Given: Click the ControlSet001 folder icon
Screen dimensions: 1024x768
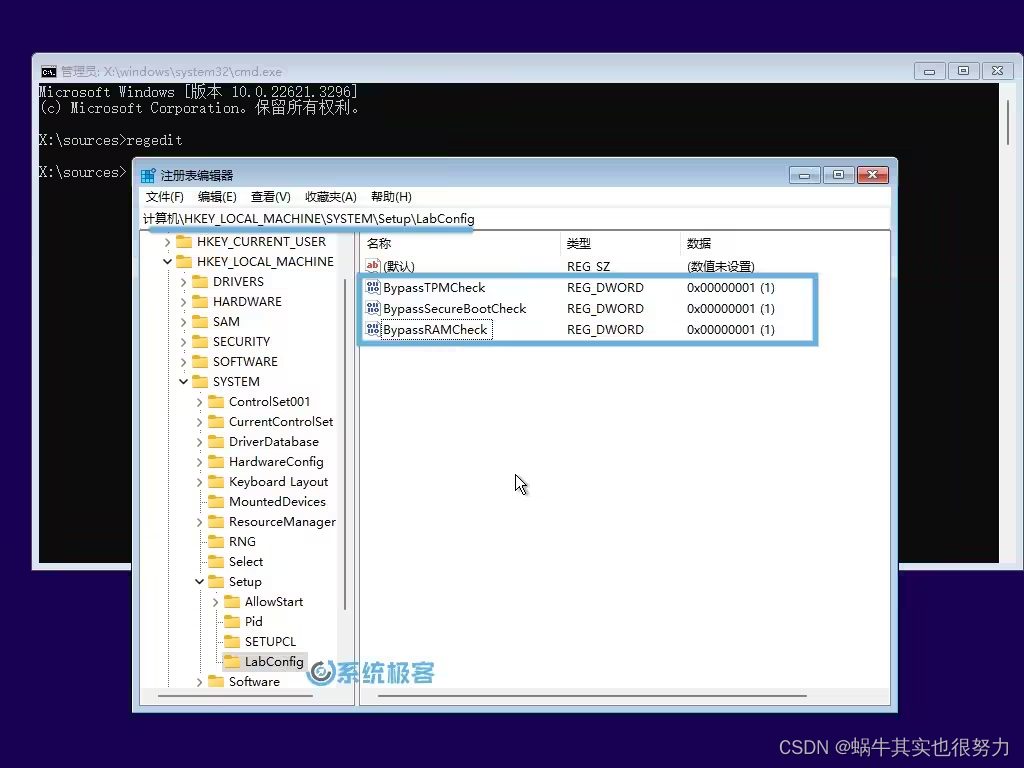Looking at the screenshot, I should (216, 402).
